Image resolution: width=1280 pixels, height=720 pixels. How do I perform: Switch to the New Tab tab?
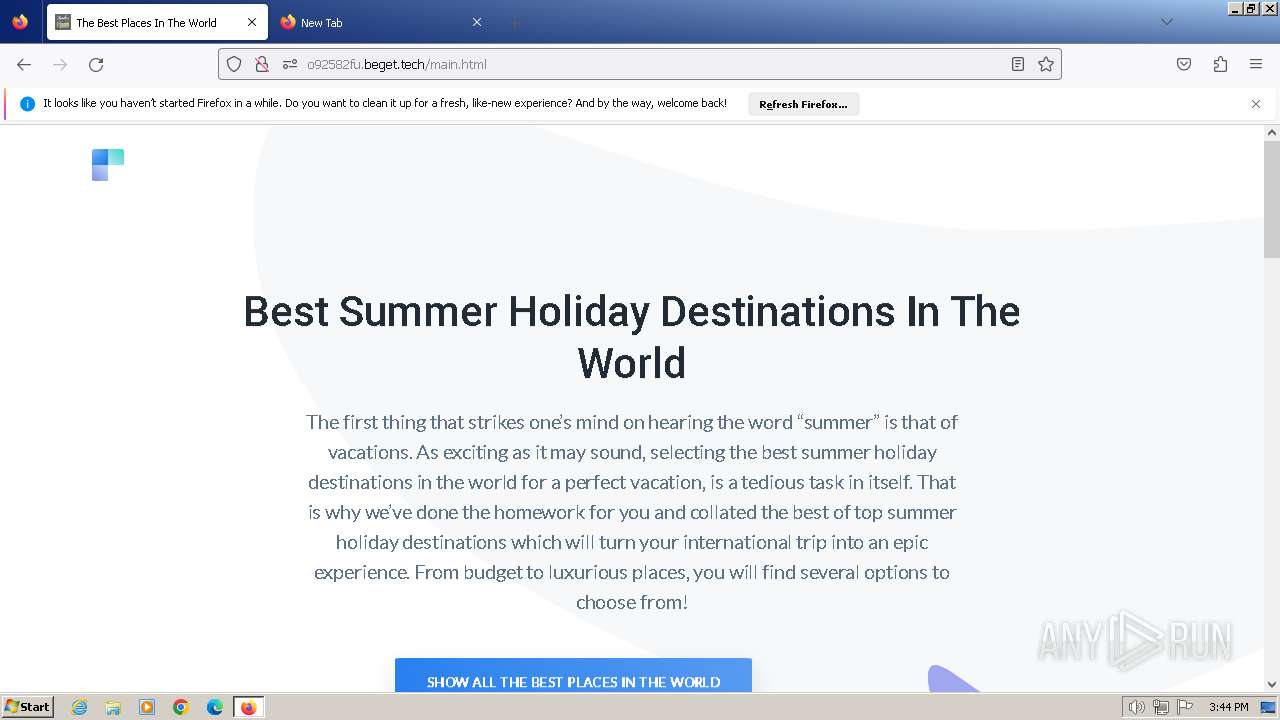[381, 22]
